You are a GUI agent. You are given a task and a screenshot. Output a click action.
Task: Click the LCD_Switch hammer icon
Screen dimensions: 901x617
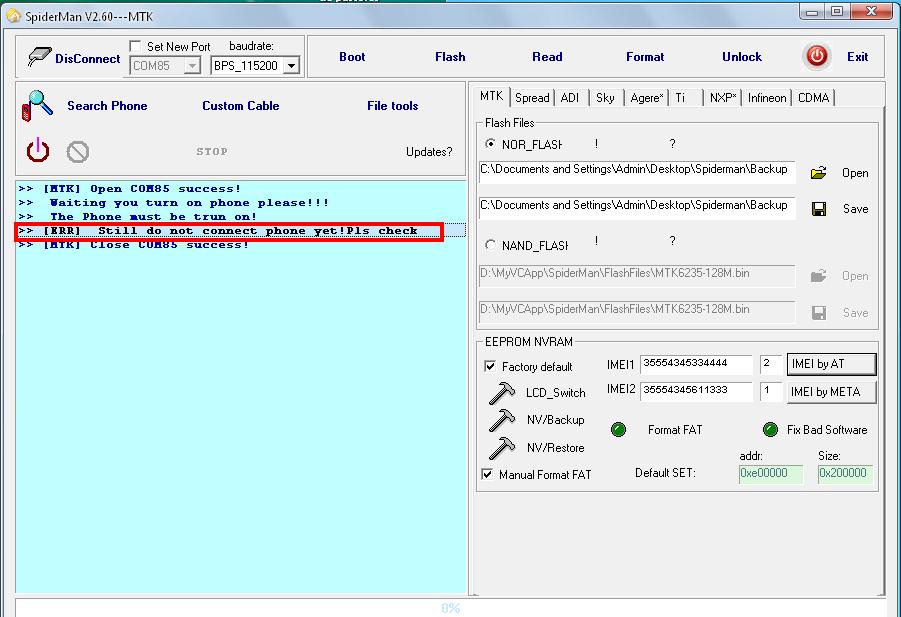(502, 393)
